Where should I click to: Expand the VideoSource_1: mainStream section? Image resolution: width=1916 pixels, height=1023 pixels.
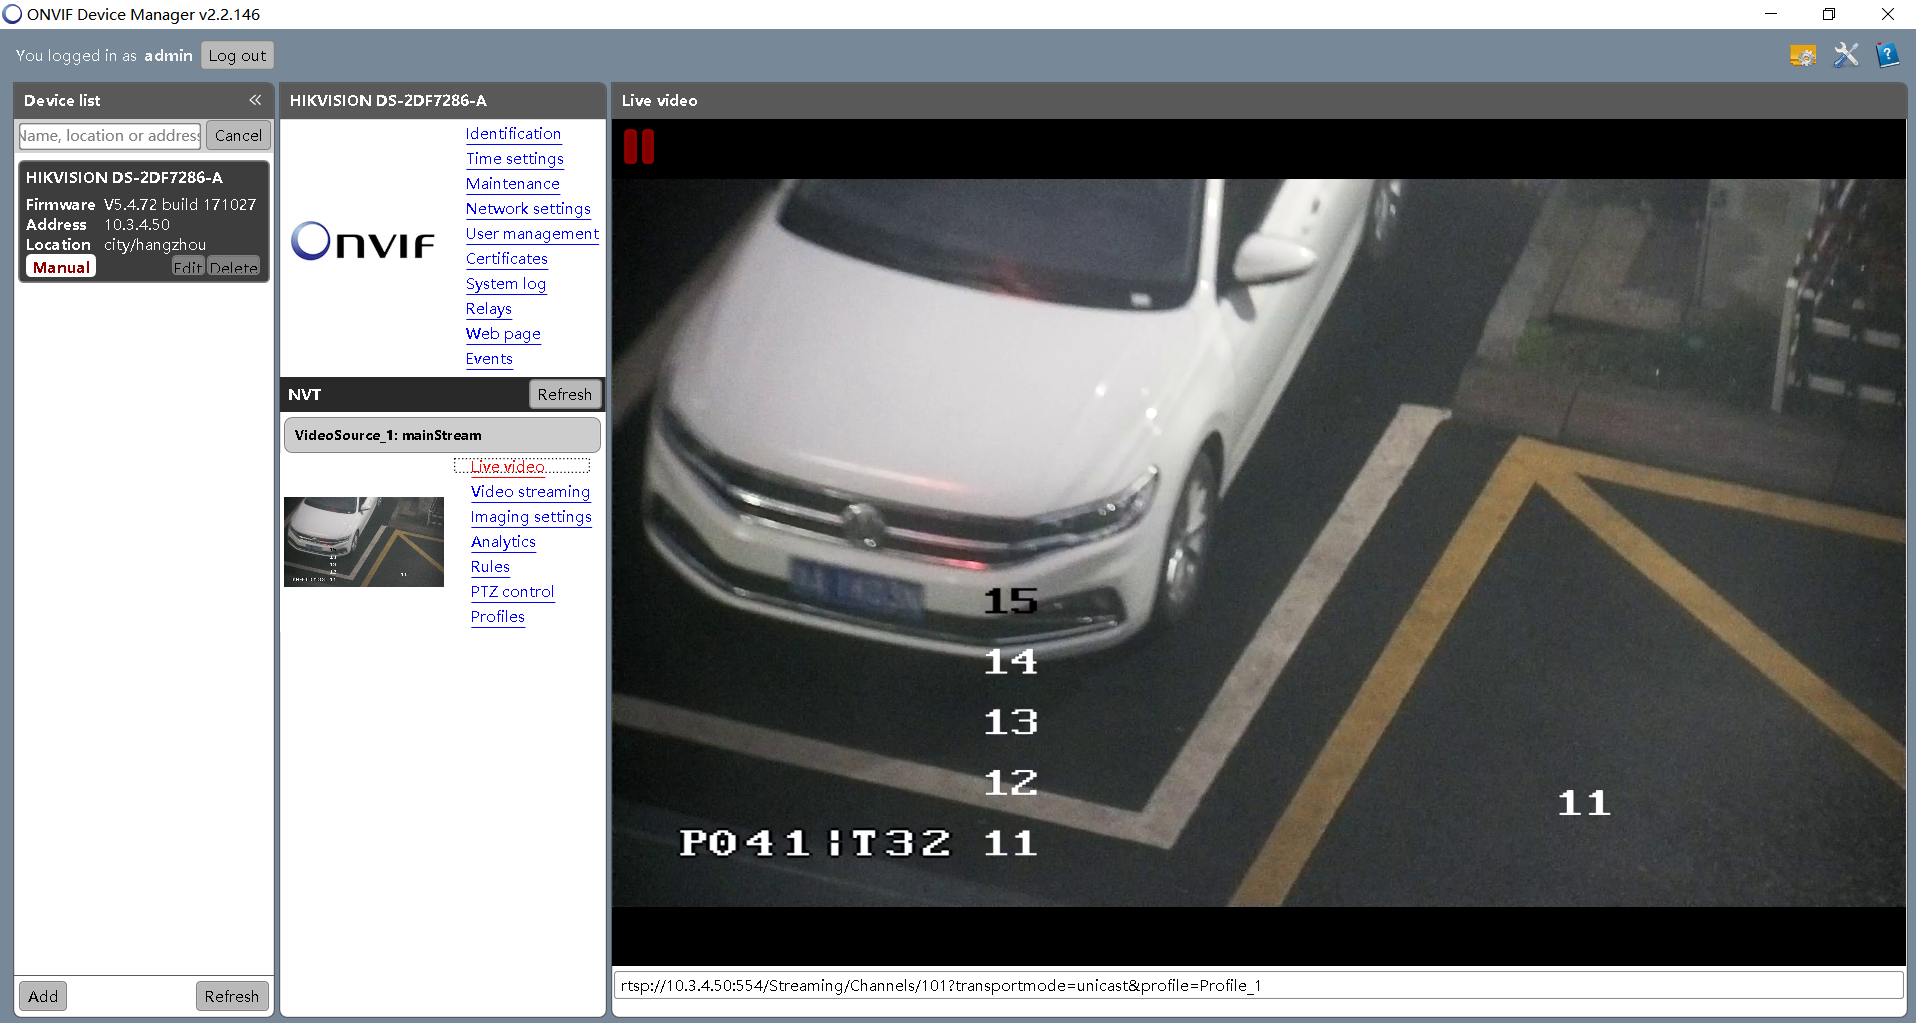tap(442, 435)
